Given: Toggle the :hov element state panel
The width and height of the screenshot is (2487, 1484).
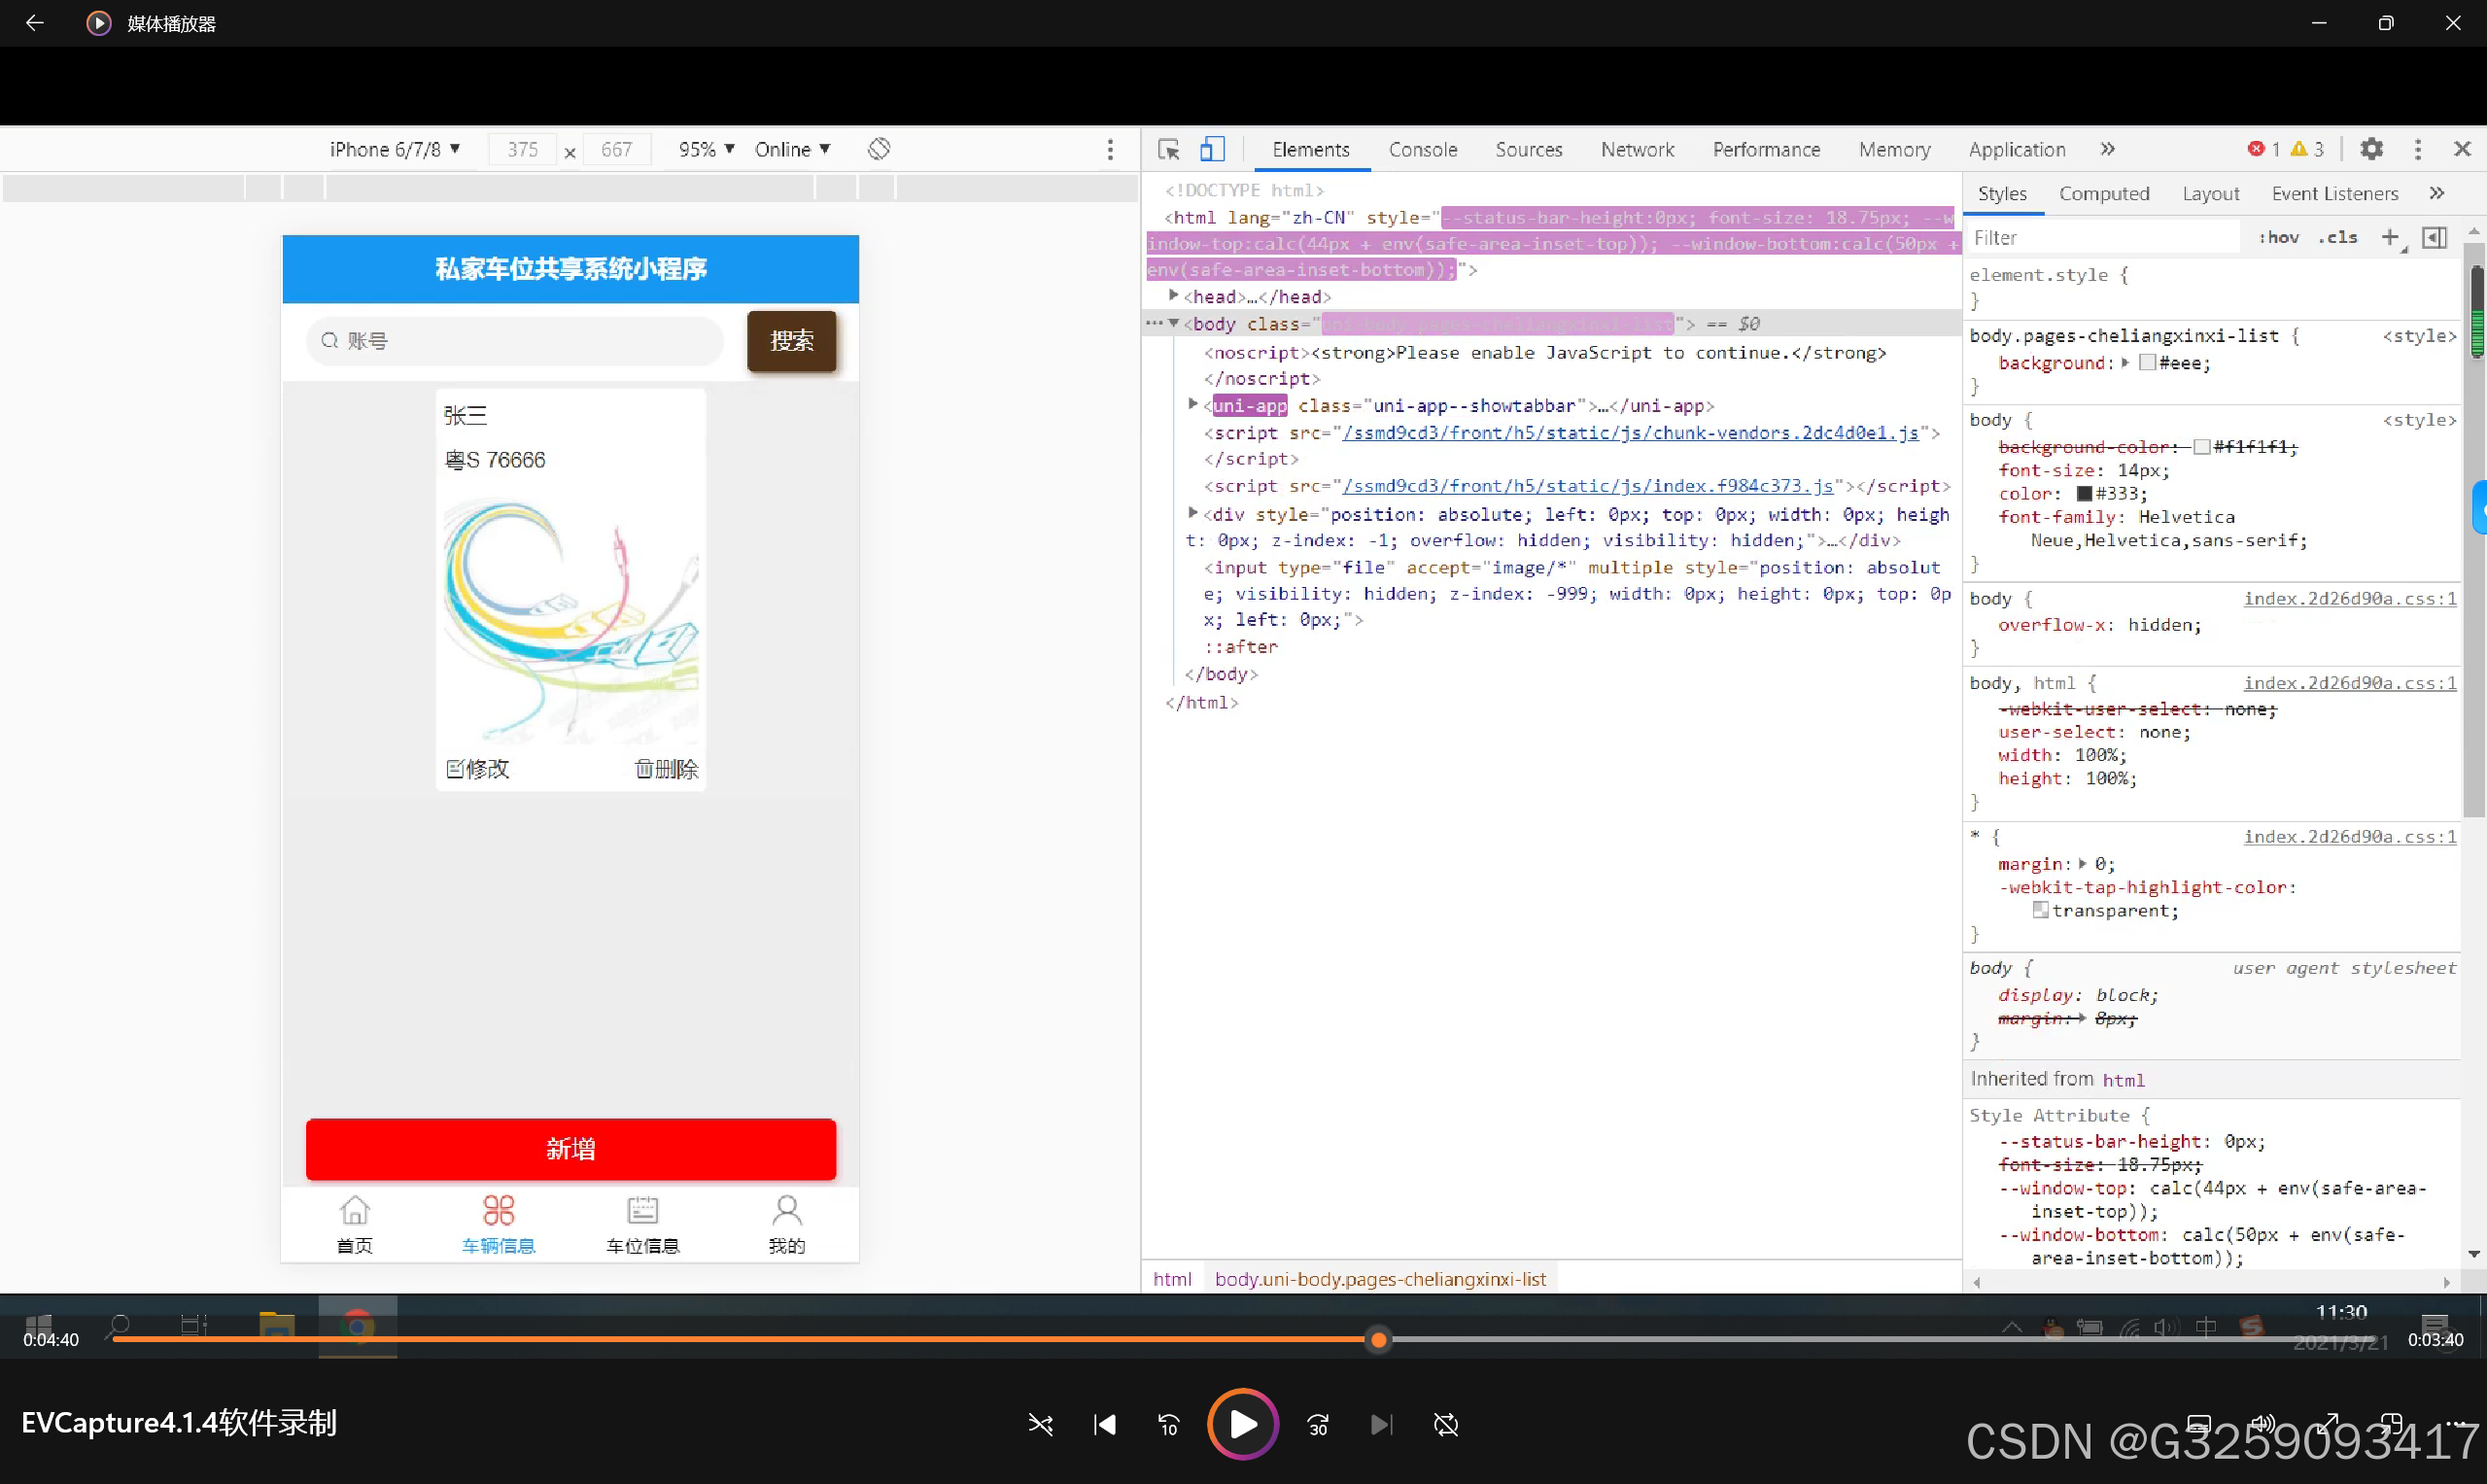Looking at the screenshot, I should click(x=2279, y=237).
